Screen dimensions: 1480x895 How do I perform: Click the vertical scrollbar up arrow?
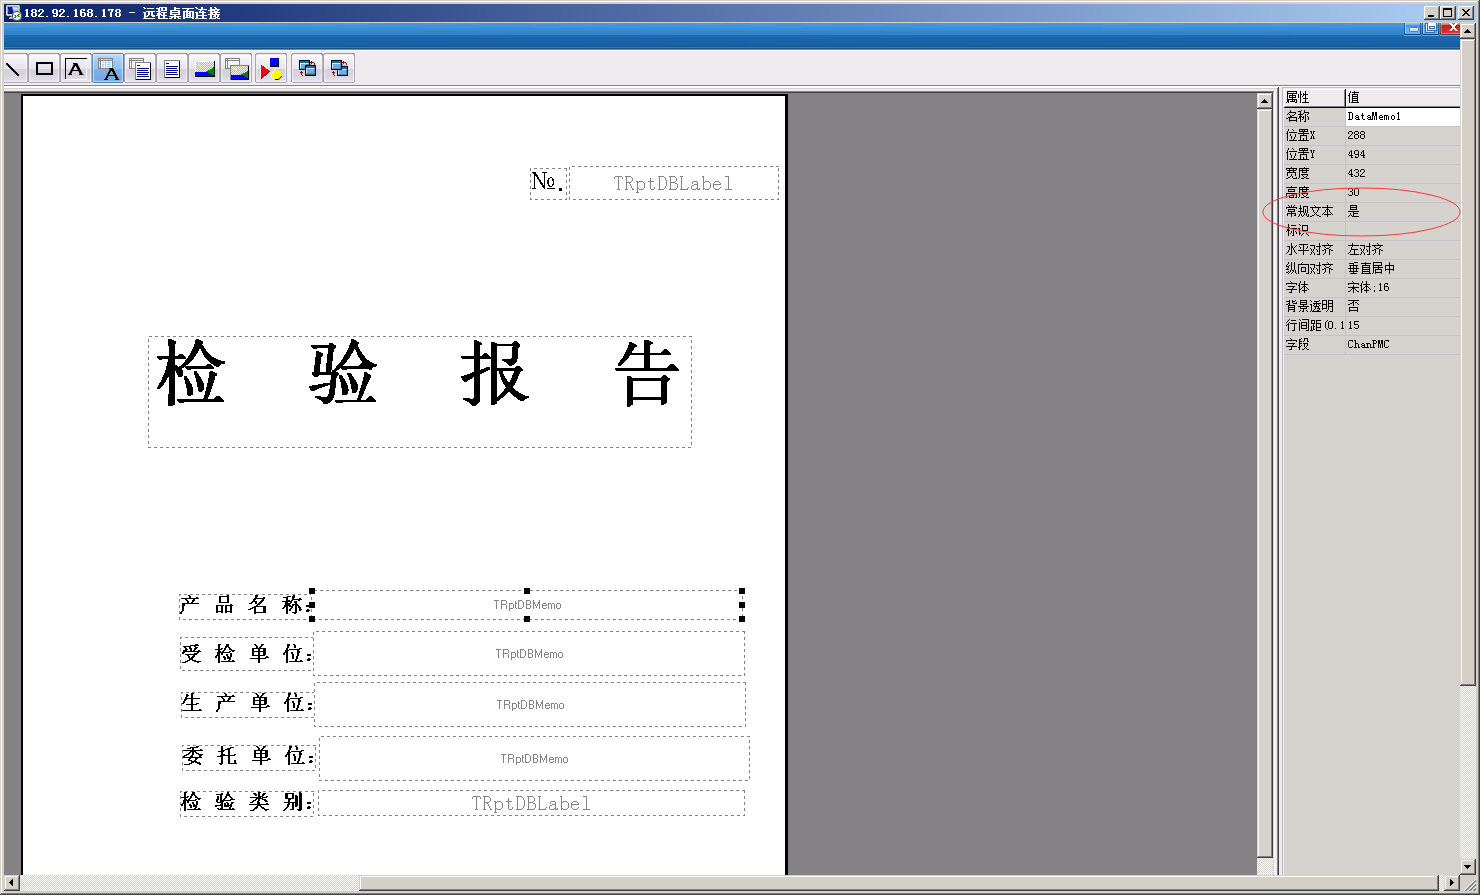click(x=1265, y=101)
